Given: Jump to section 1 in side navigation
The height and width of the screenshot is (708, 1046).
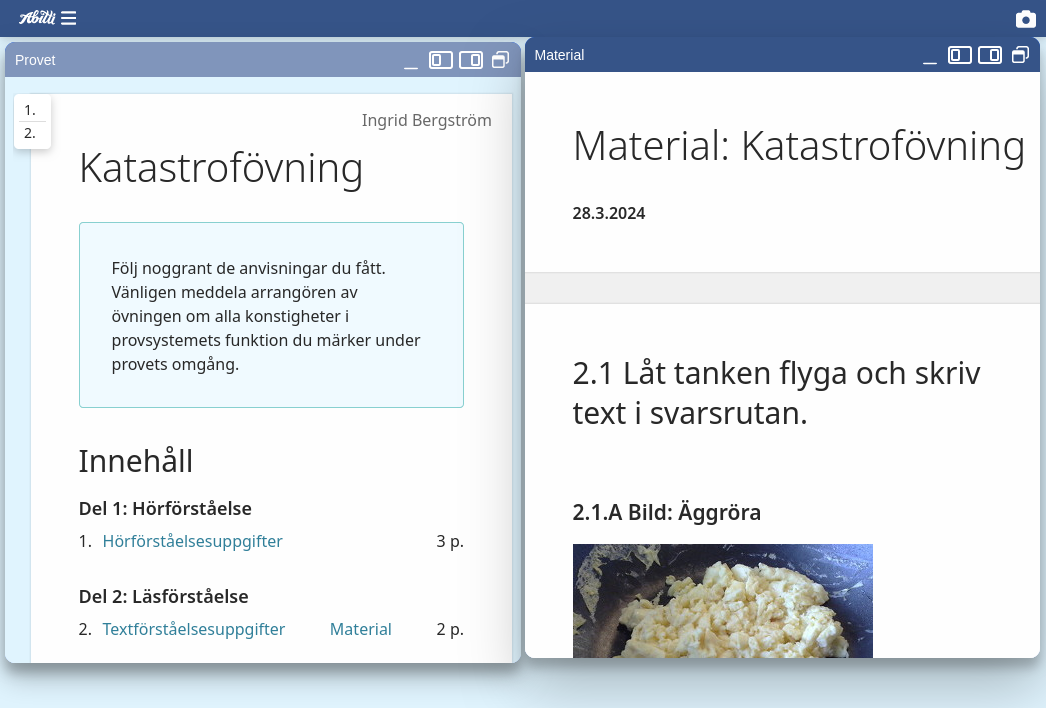Looking at the screenshot, I should click(30, 110).
